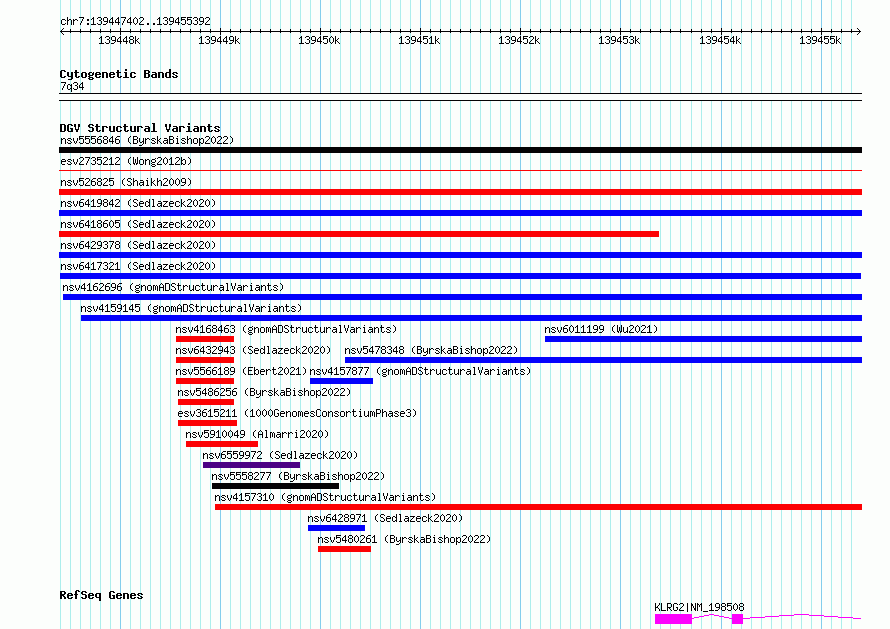Image resolution: width=890 pixels, height=629 pixels.
Task: Click the red nsv526825 variant bar
Action: (x=460, y=192)
